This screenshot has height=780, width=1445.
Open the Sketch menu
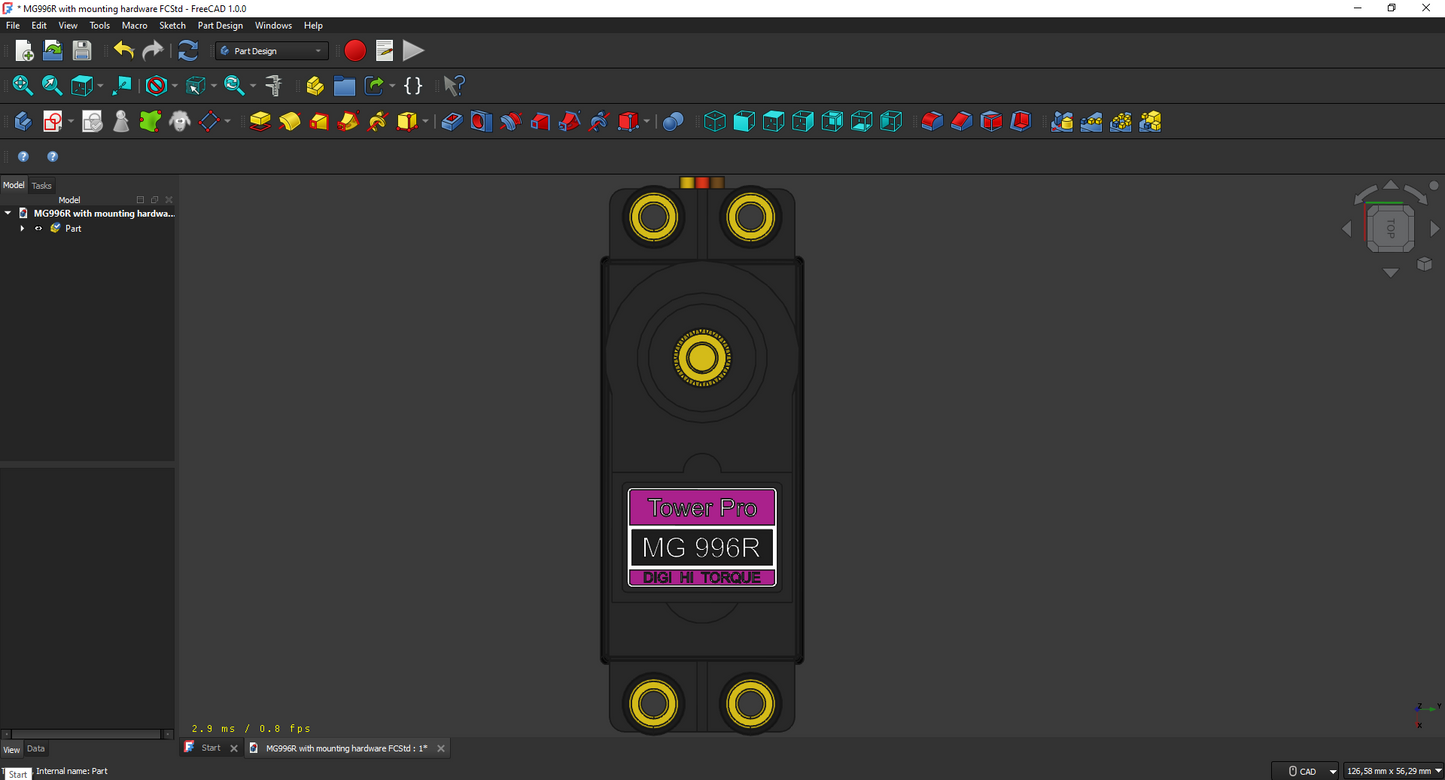172,25
